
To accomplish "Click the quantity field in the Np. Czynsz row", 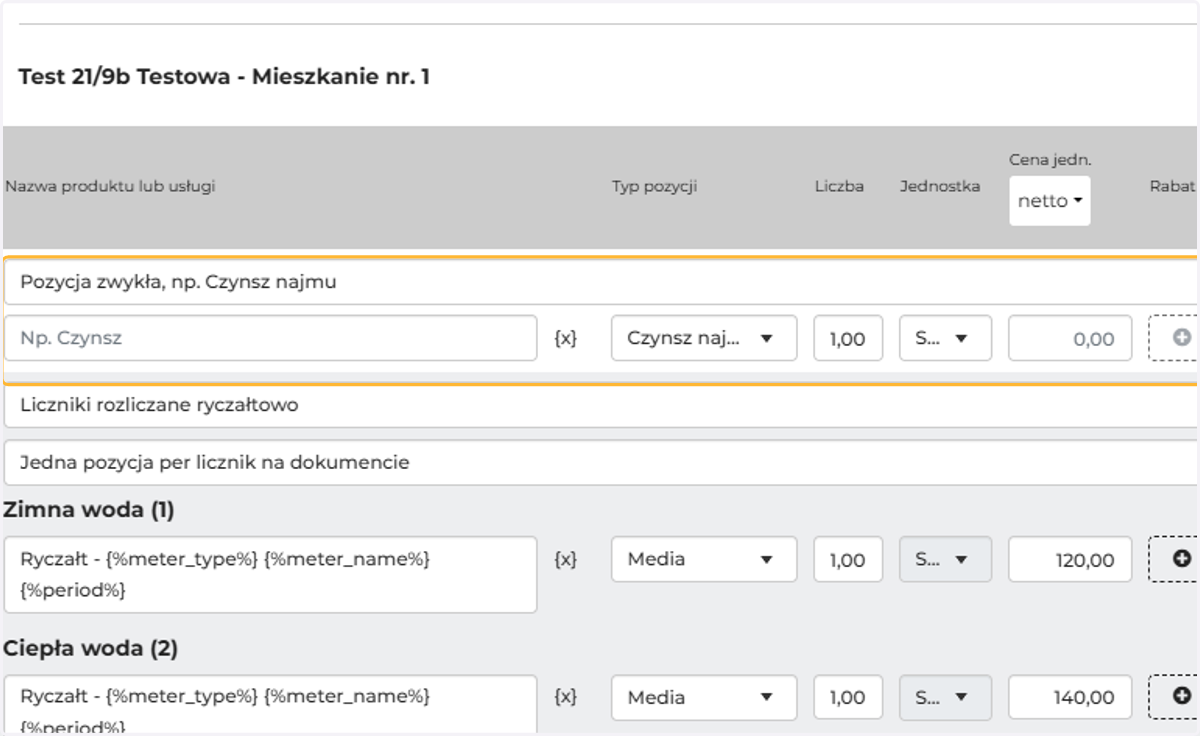I will pyautogui.click(x=848, y=338).
